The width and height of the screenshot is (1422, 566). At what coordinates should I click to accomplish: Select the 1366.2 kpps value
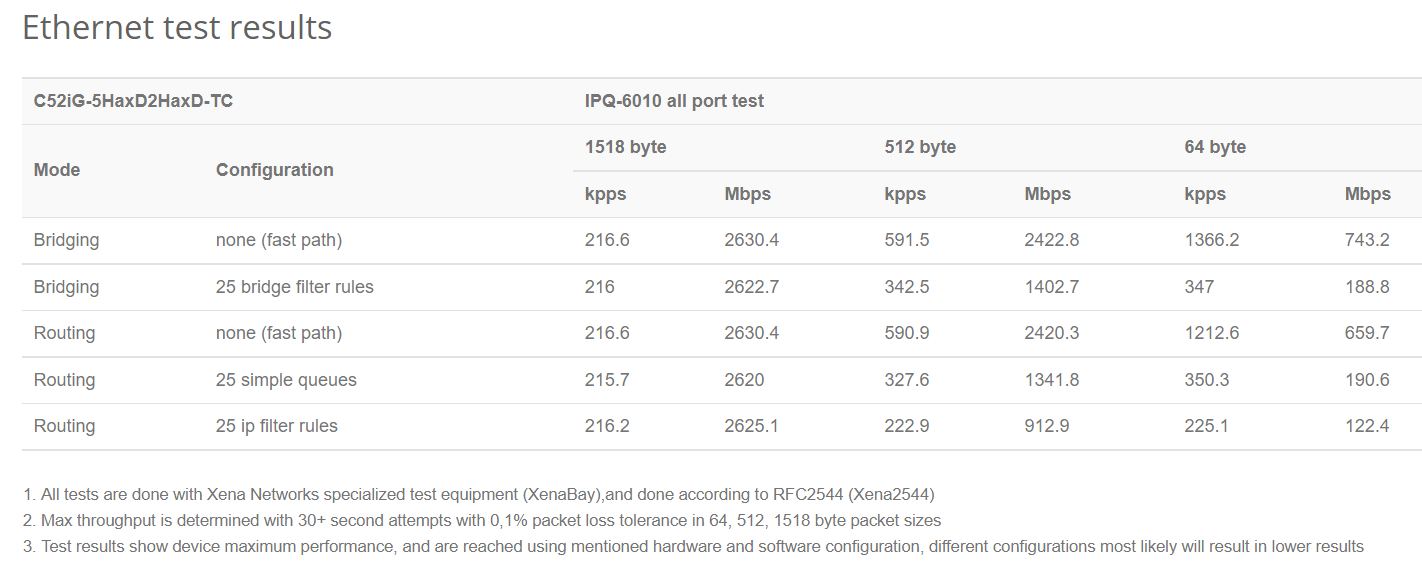(x=1211, y=240)
